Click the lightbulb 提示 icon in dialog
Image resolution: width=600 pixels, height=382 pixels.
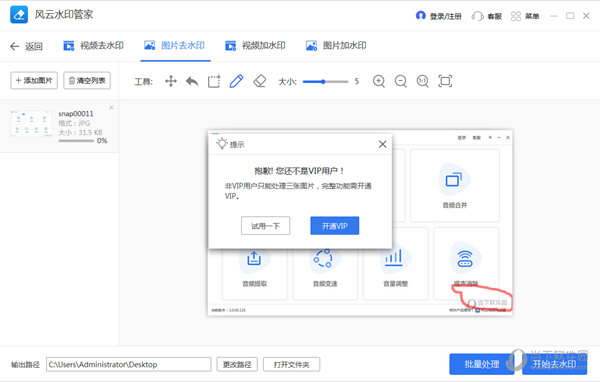[x=222, y=144]
